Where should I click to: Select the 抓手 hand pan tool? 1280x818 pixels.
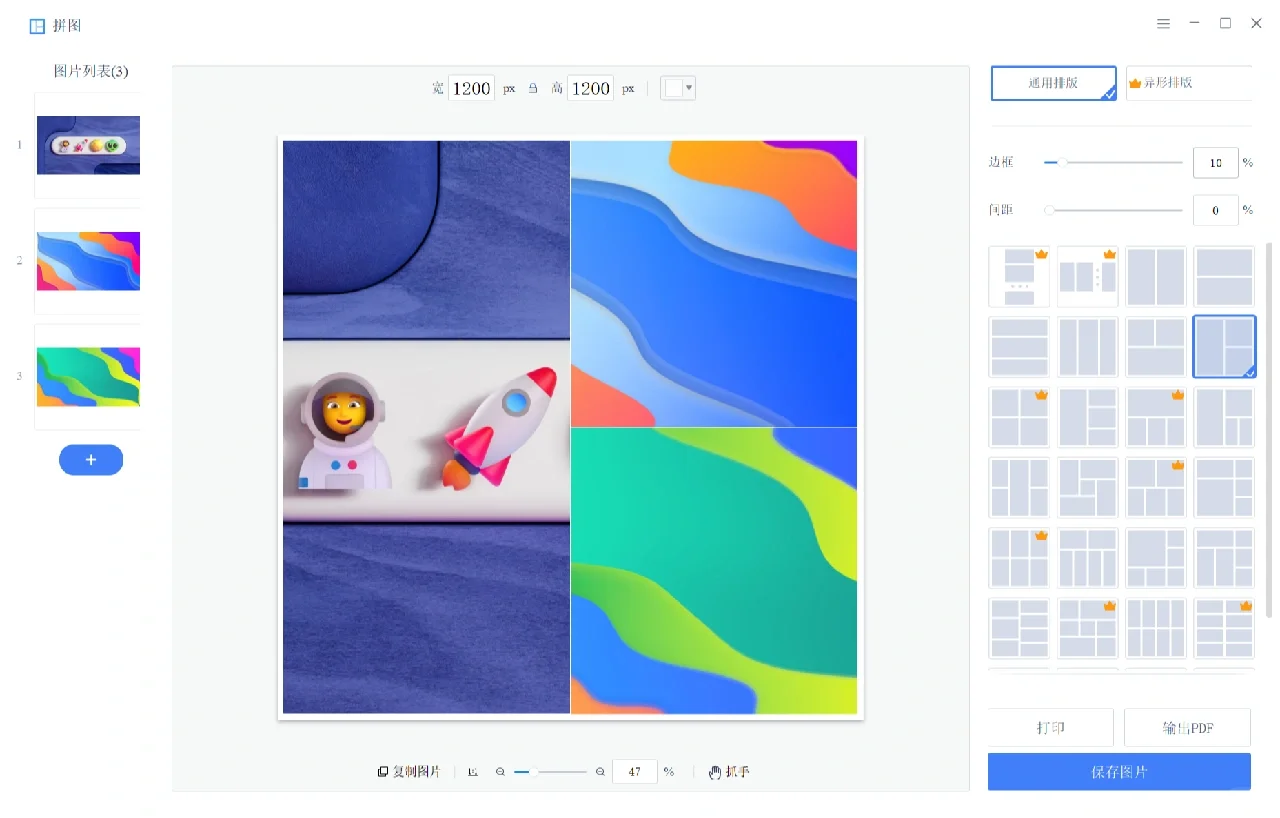[728, 771]
